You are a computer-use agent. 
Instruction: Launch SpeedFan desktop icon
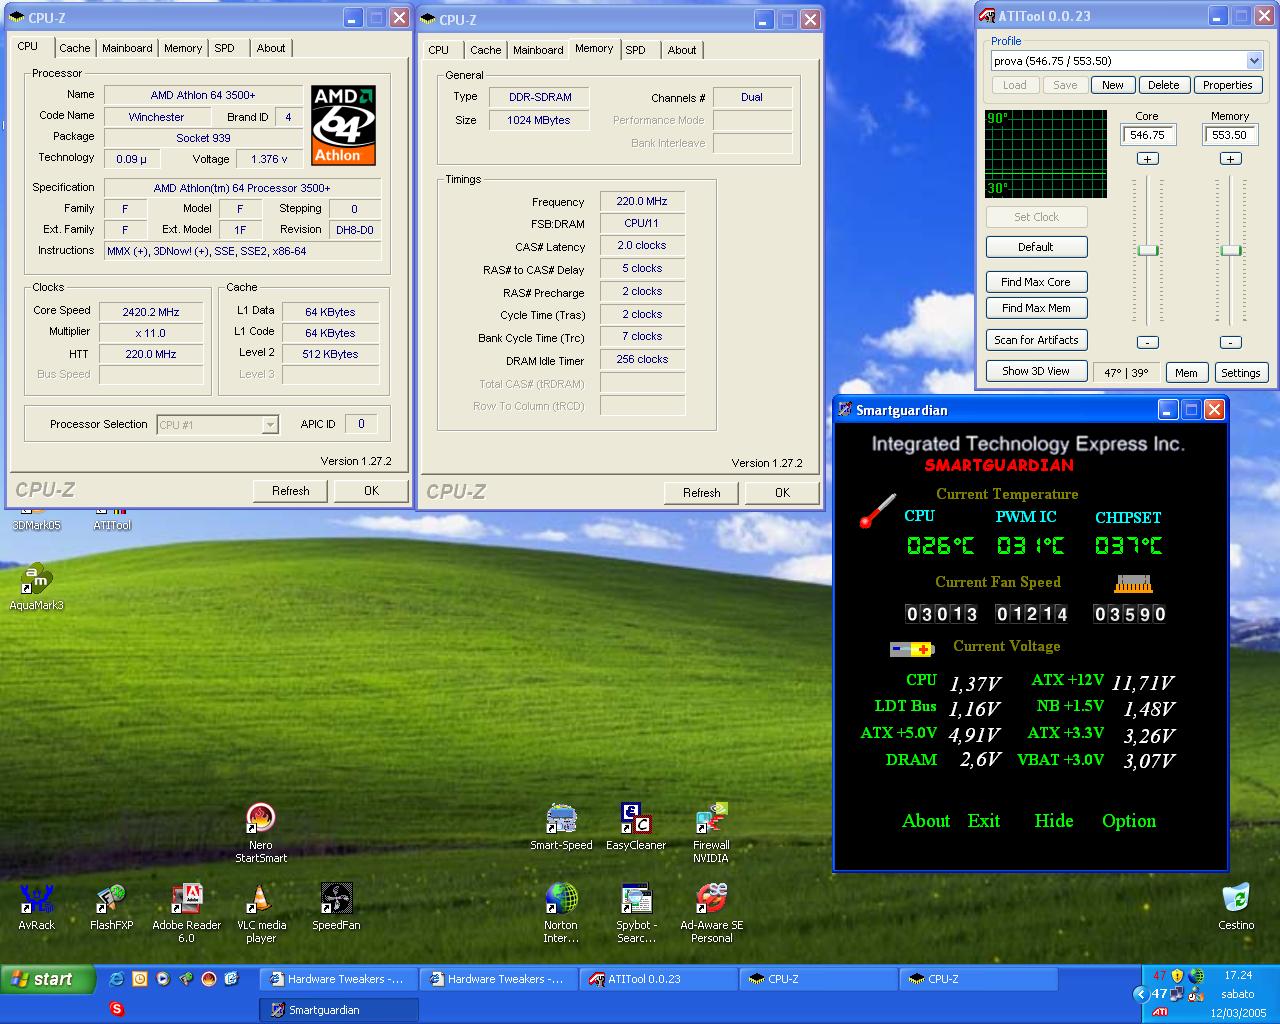point(336,907)
